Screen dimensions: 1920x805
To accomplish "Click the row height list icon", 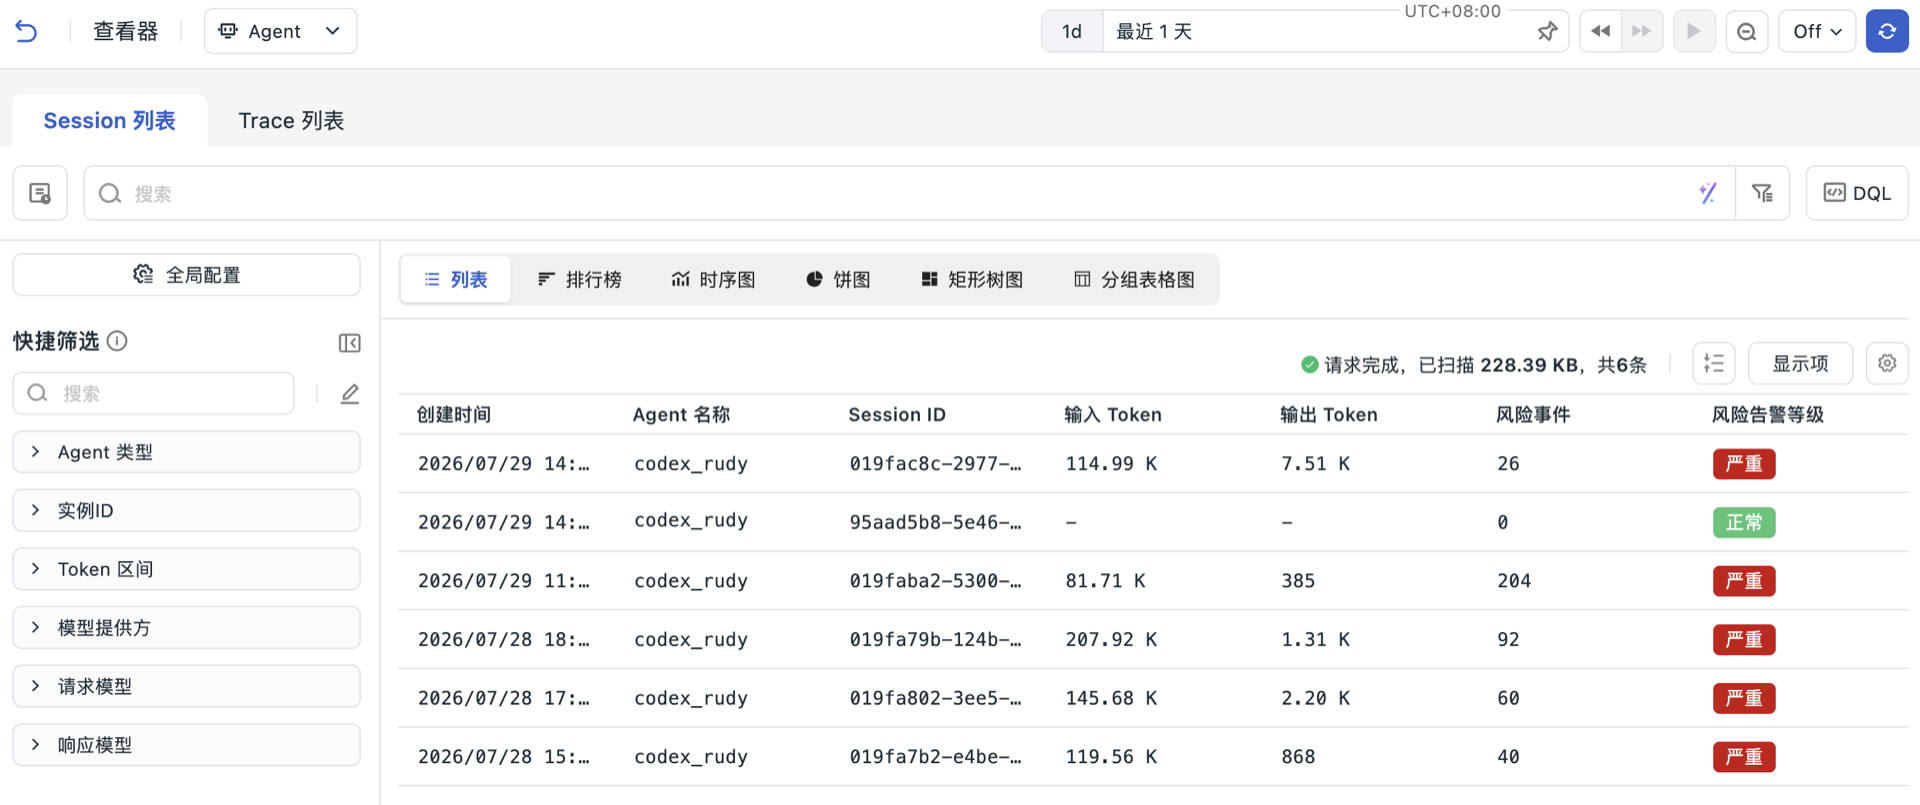I will click(x=1713, y=363).
